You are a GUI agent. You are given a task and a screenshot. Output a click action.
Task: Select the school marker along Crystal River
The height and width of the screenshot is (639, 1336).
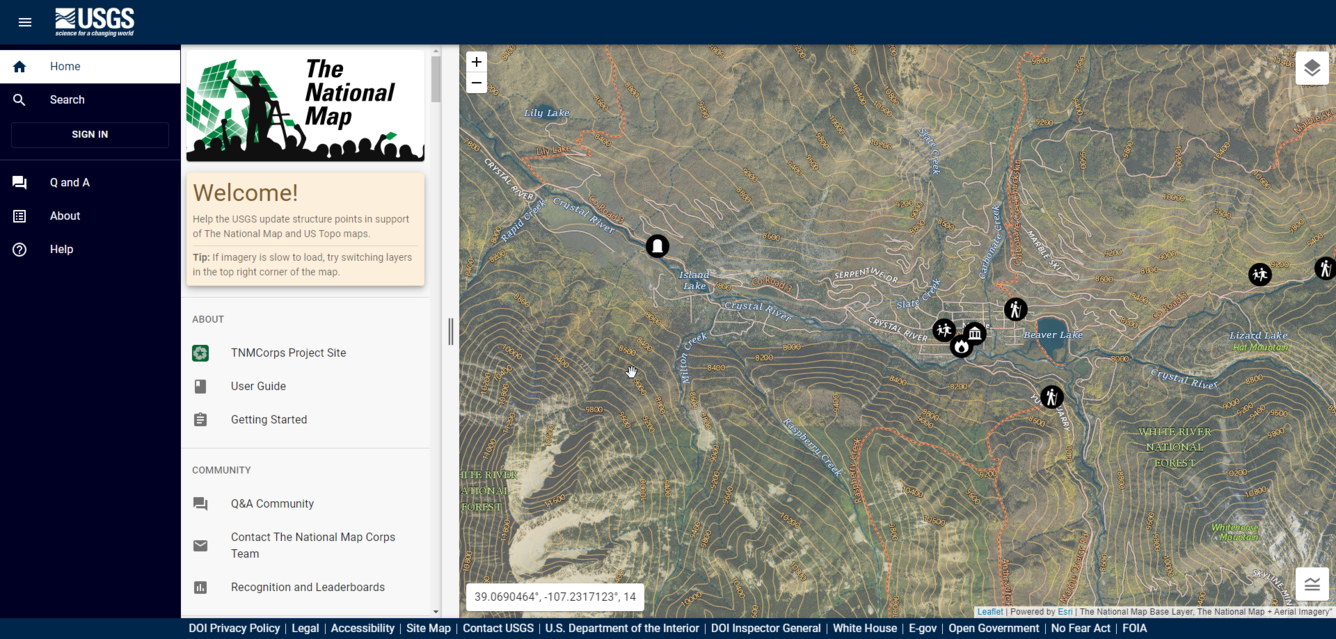click(x=942, y=328)
